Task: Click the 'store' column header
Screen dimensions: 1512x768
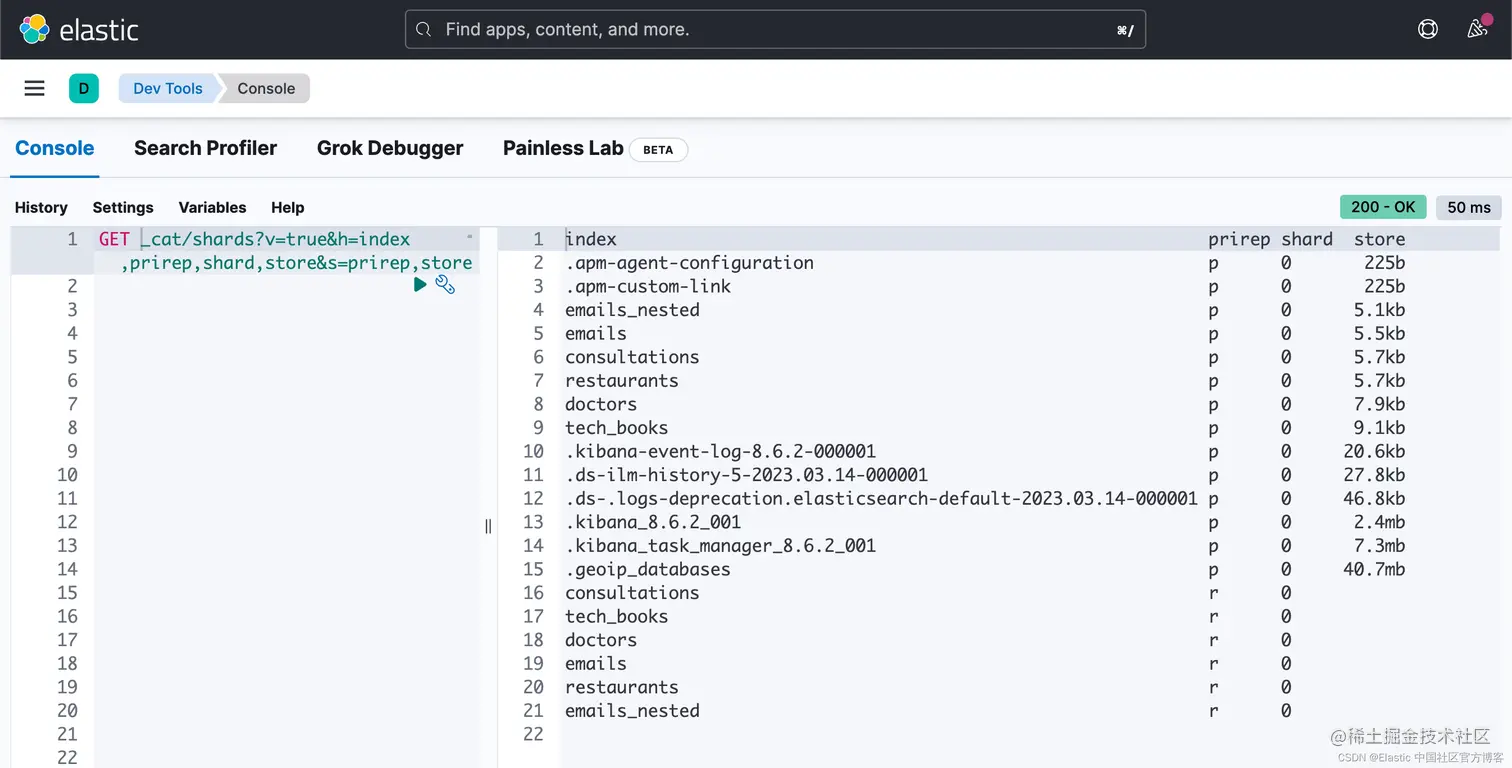Action: [1379, 239]
